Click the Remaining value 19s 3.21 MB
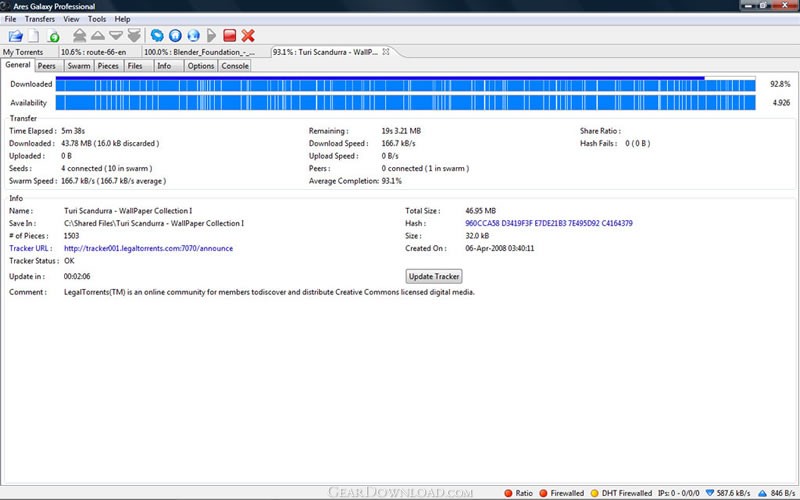Viewport: 800px width, 500px height. 401,131
